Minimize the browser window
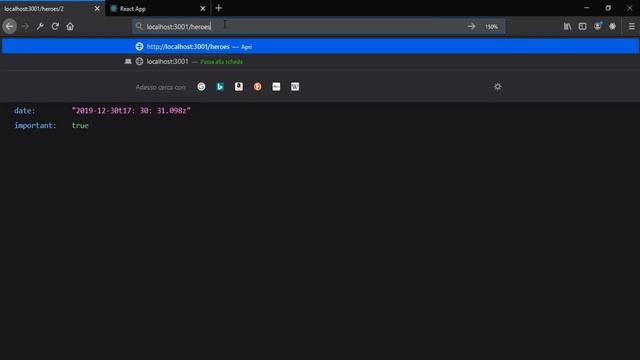640x360 pixels. [587, 8]
